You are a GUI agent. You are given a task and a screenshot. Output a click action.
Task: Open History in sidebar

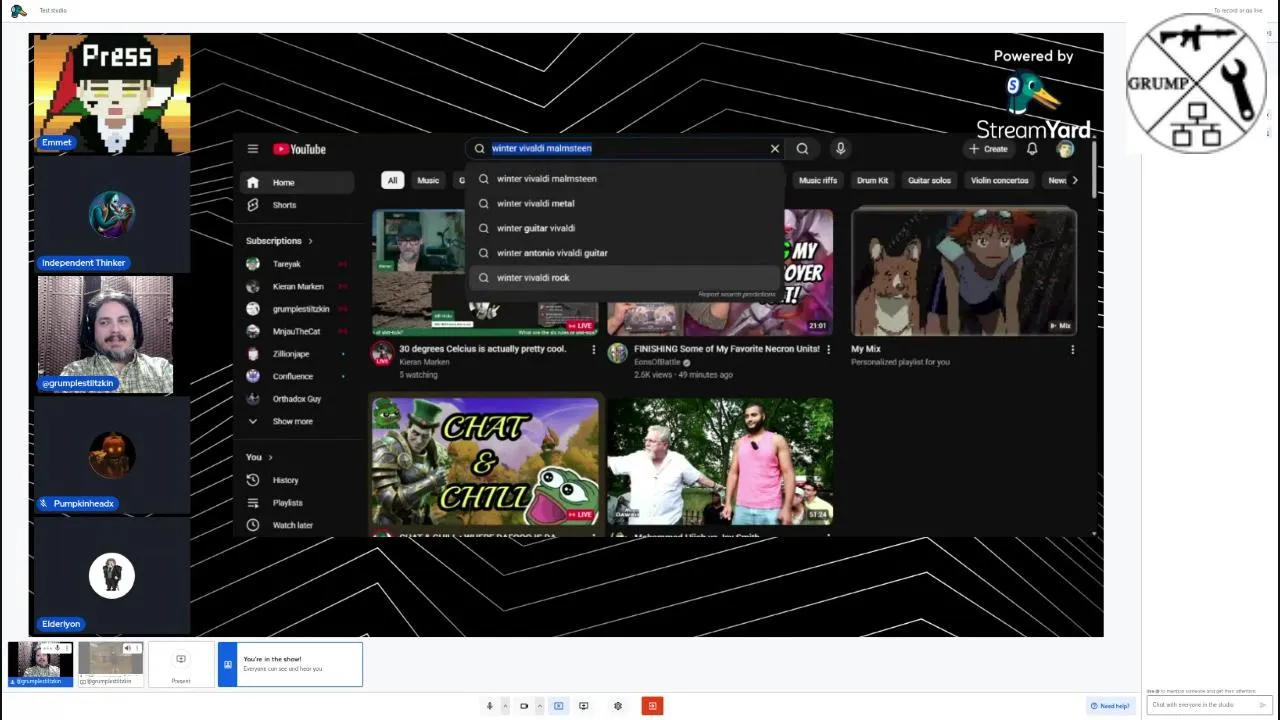click(x=297, y=480)
